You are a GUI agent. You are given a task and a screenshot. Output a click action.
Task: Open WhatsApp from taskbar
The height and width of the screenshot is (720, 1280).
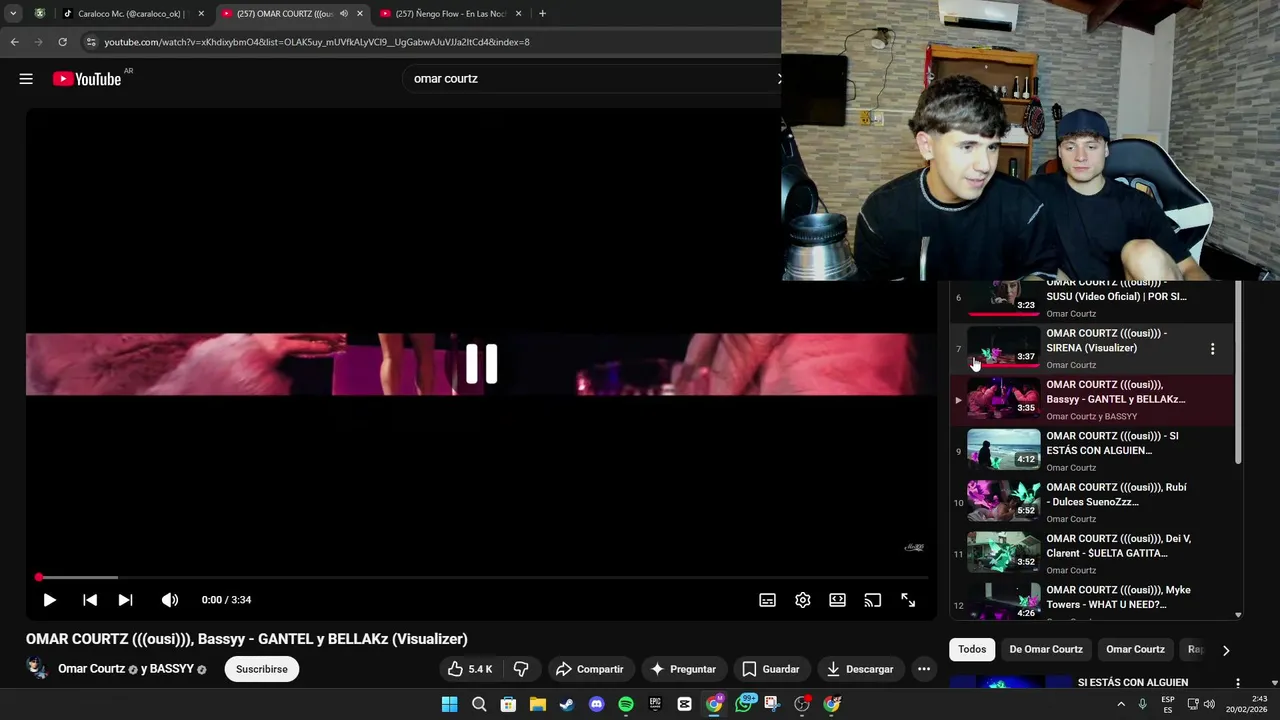pos(743,704)
